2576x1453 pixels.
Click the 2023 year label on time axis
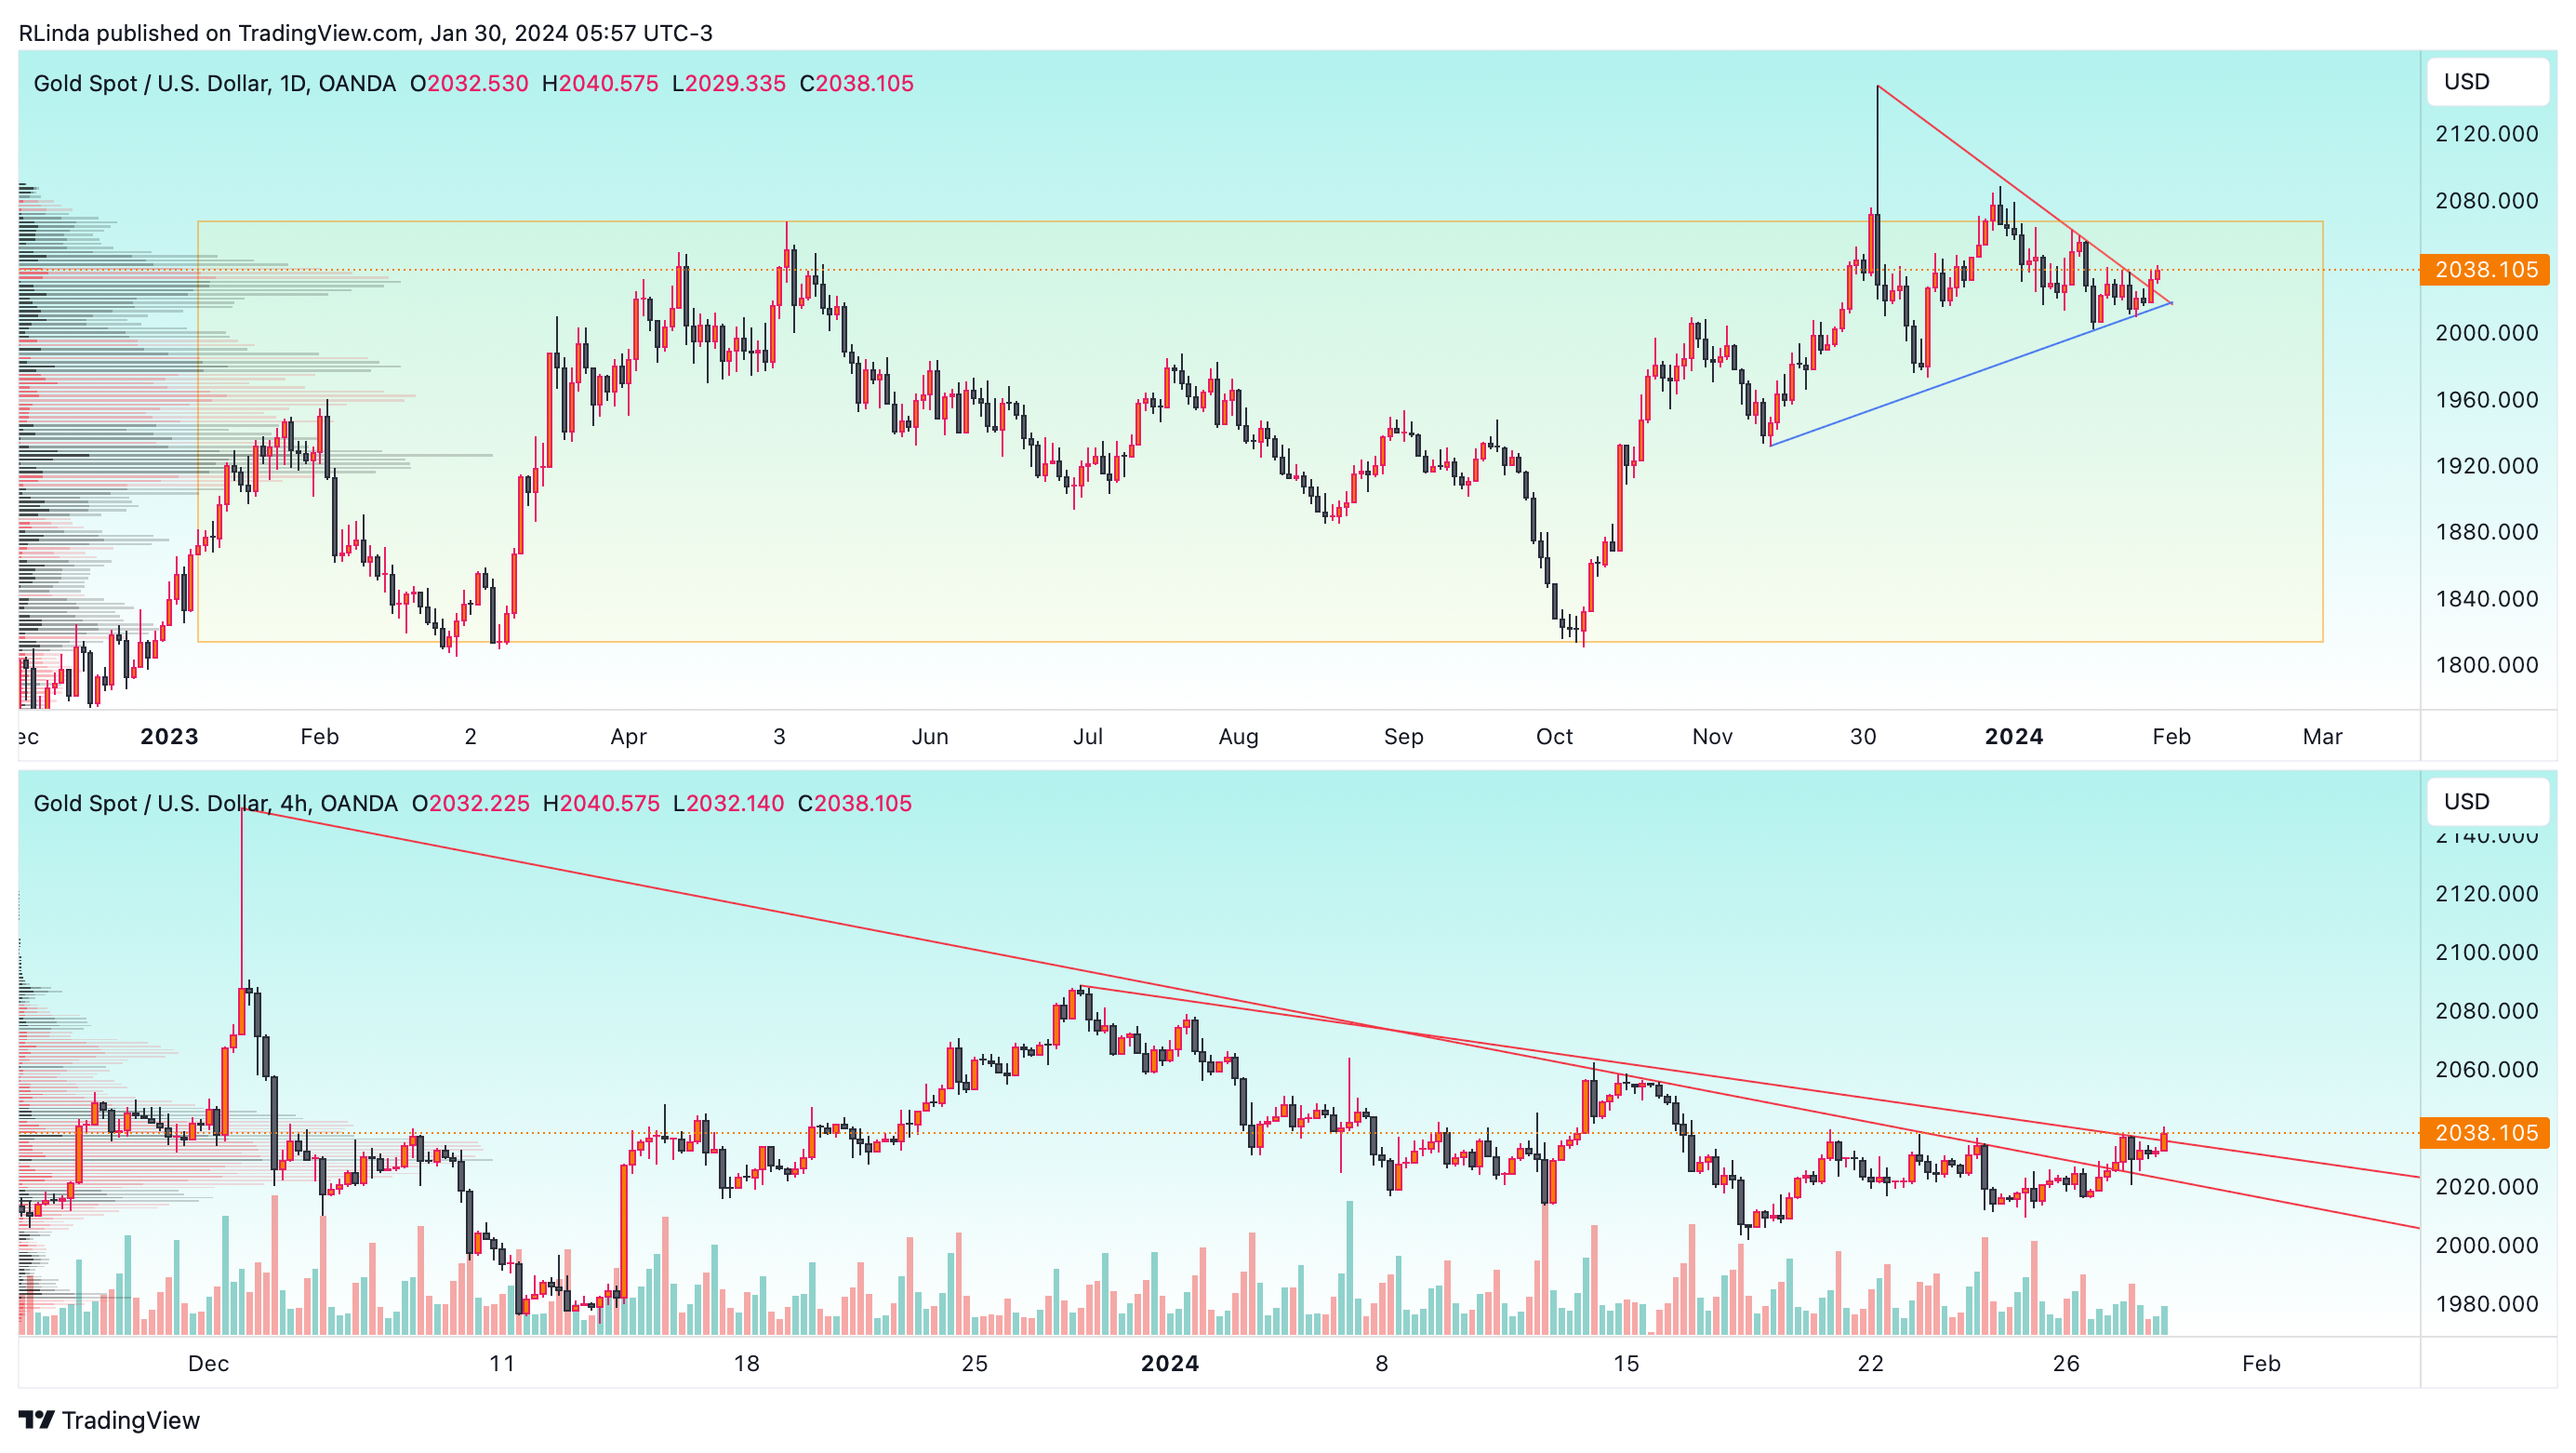pyautogui.click(x=169, y=737)
